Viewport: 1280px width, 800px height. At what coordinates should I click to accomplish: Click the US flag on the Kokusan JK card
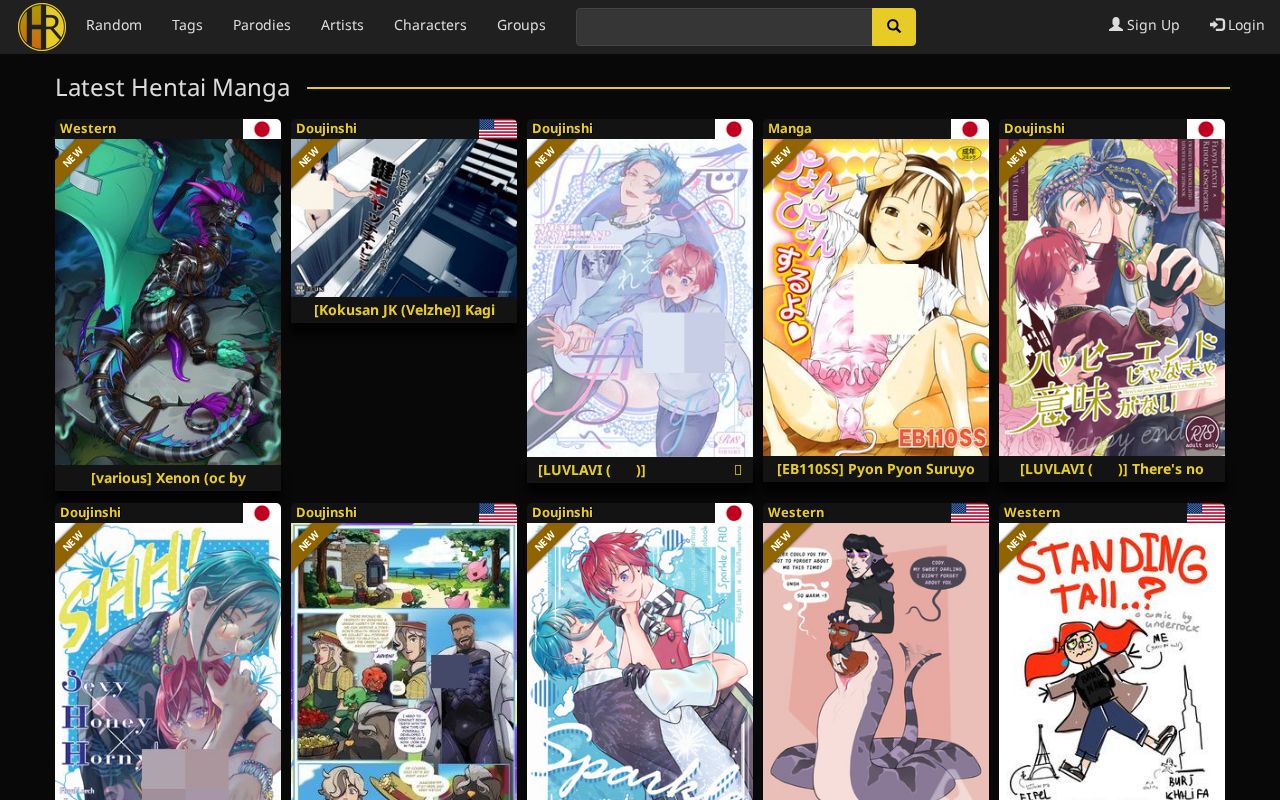pos(498,129)
